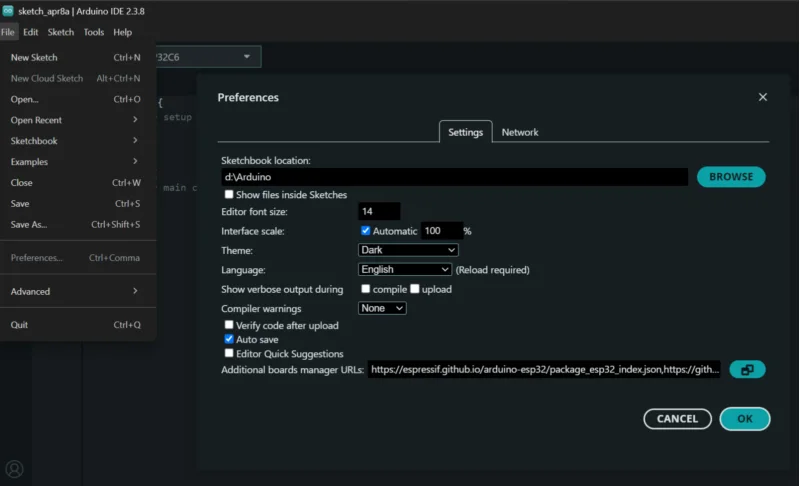Click the interface scale percent field
This screenshot has width=800, height=486.
(441, 231)
